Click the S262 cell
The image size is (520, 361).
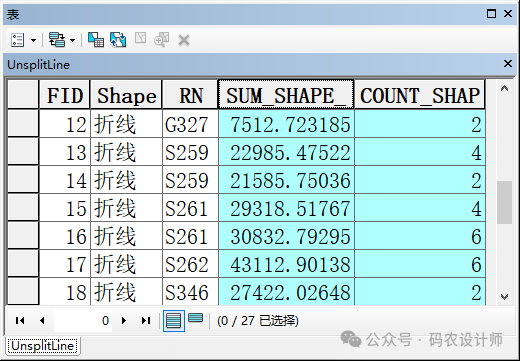tap(190, 264)
